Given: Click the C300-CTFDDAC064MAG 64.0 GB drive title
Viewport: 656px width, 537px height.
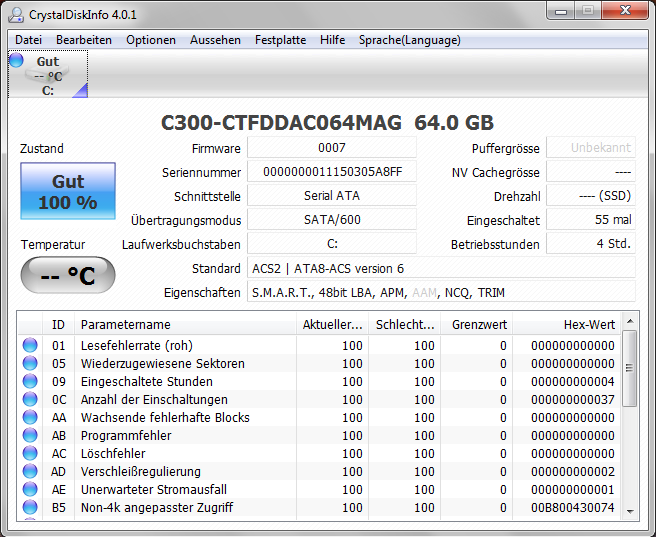Looking at the screenshot, I should [327, 123].
